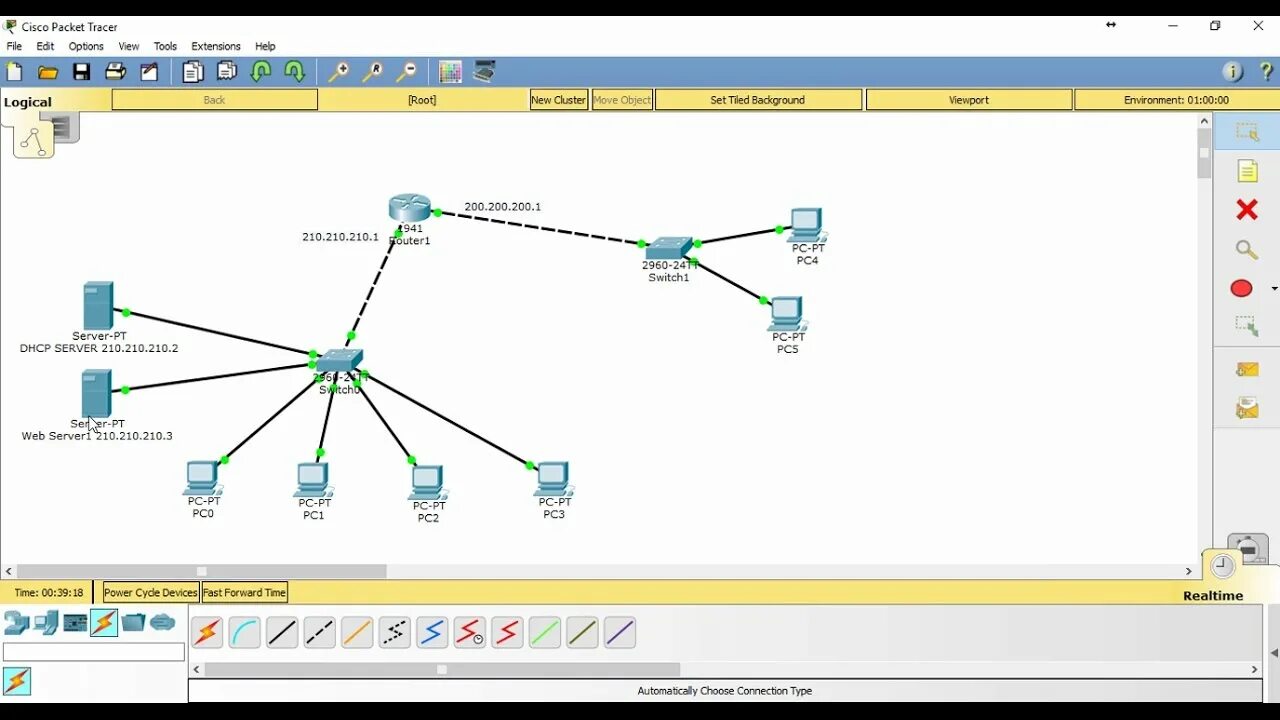Open the View menu
Image resolution: width=1280 pixels, height=720 pixels.
click(129, 46)
